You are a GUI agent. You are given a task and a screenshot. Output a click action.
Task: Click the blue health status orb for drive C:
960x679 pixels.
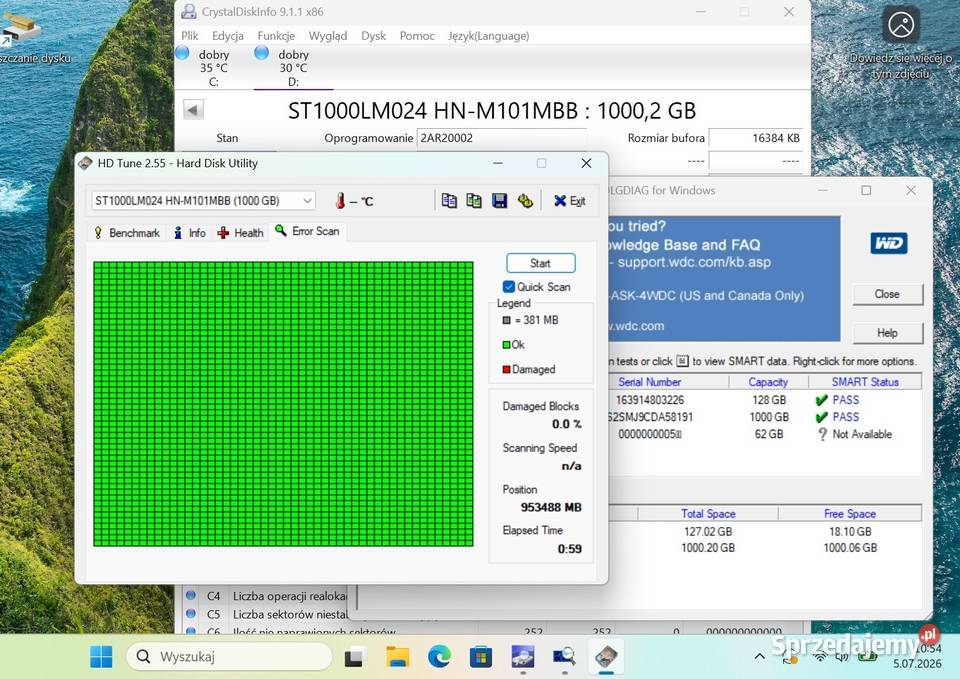click(182, 53)
